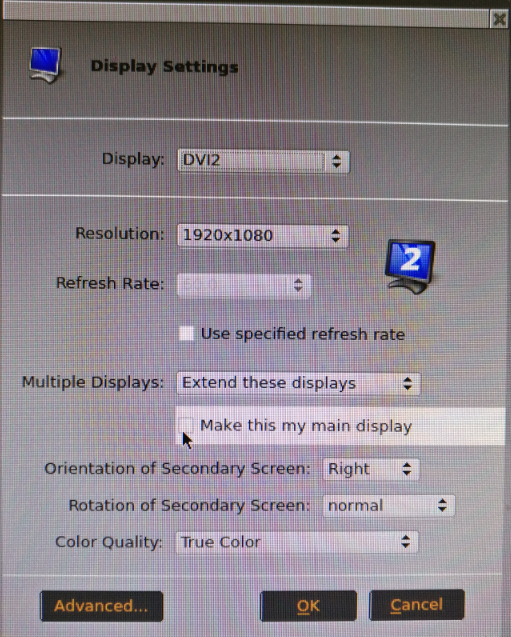Expand the Multiple Displays combo box
The height and width of the screenshot is (637, 511).
pos(299,383)
